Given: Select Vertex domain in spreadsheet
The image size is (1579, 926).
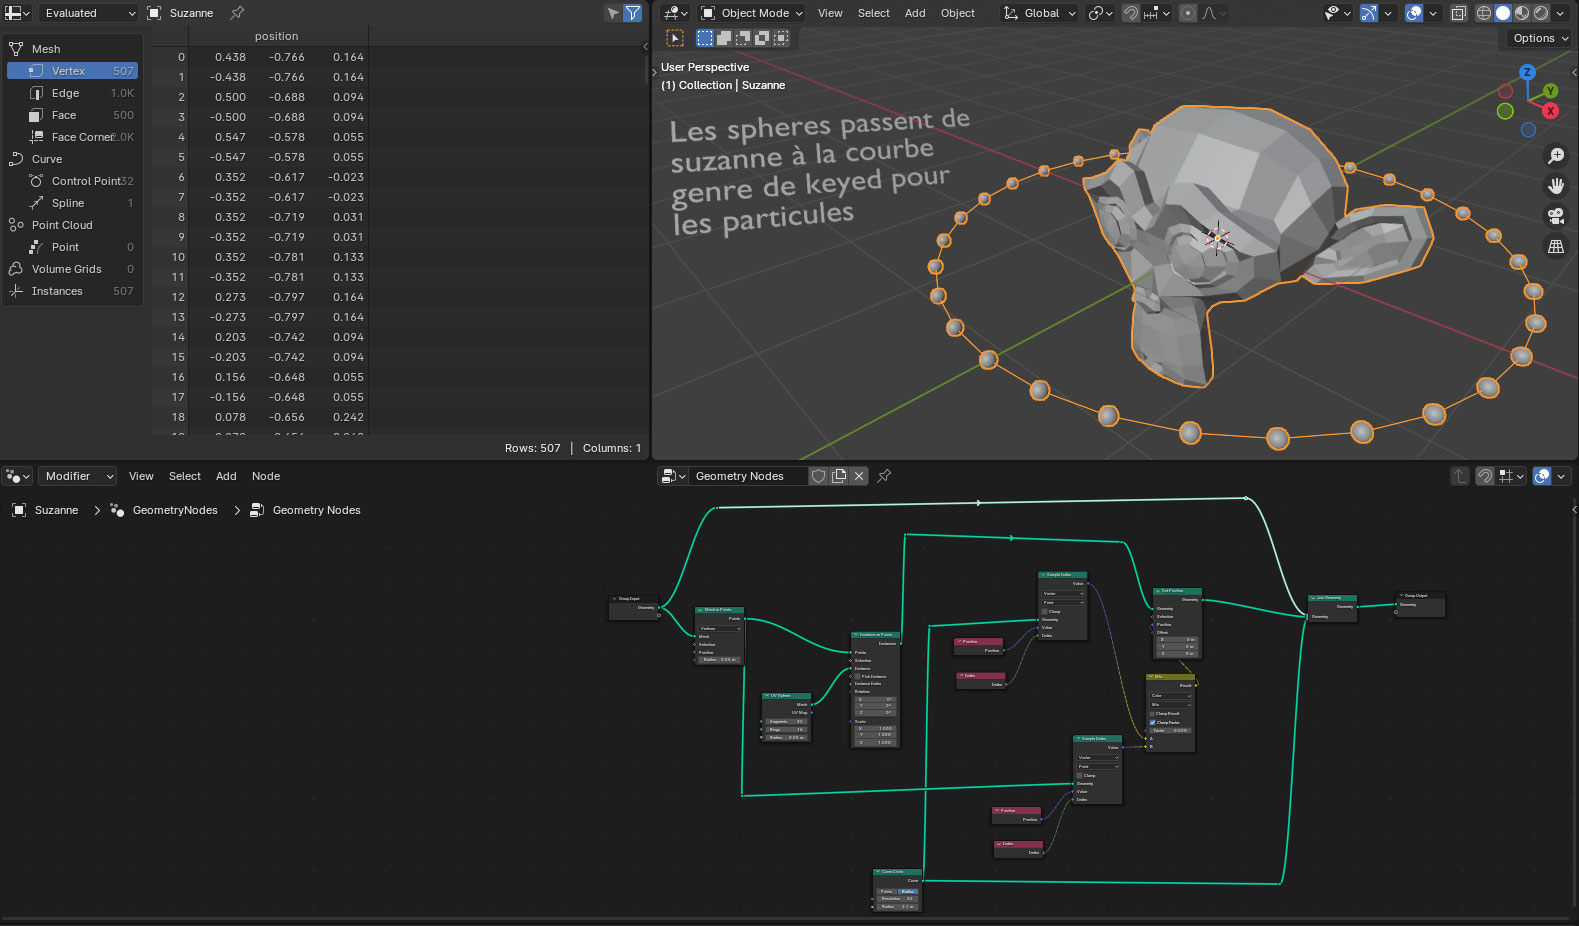Looking at the screenshot, I should pyautogui.click(x=72, y=71).
